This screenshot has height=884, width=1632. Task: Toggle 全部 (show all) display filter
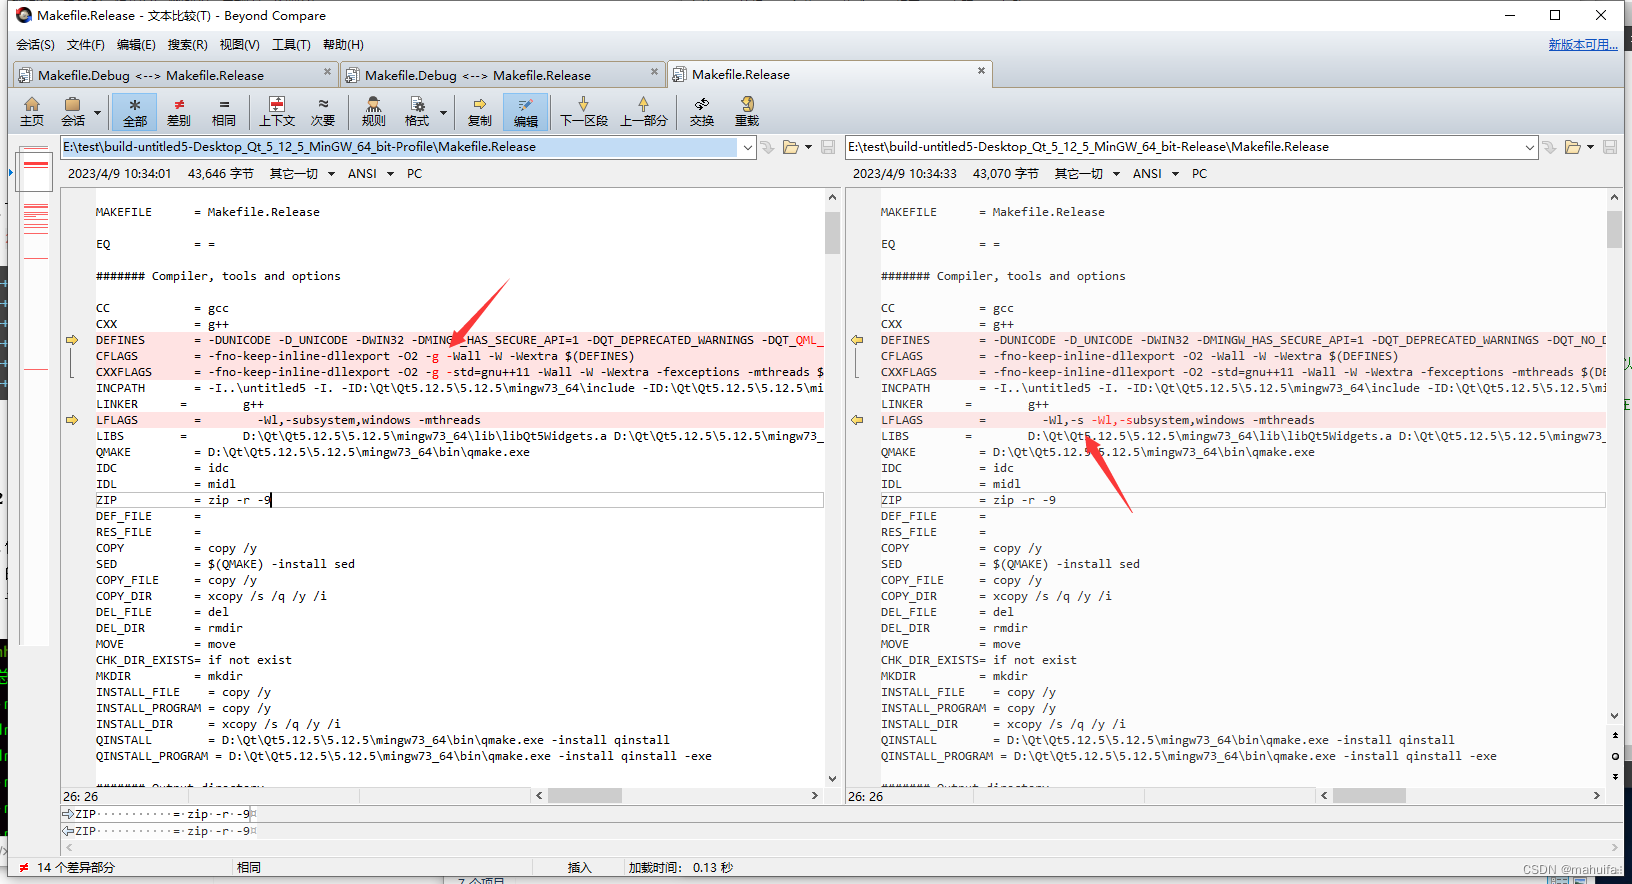pyautogui.click(x=134, y=111)
